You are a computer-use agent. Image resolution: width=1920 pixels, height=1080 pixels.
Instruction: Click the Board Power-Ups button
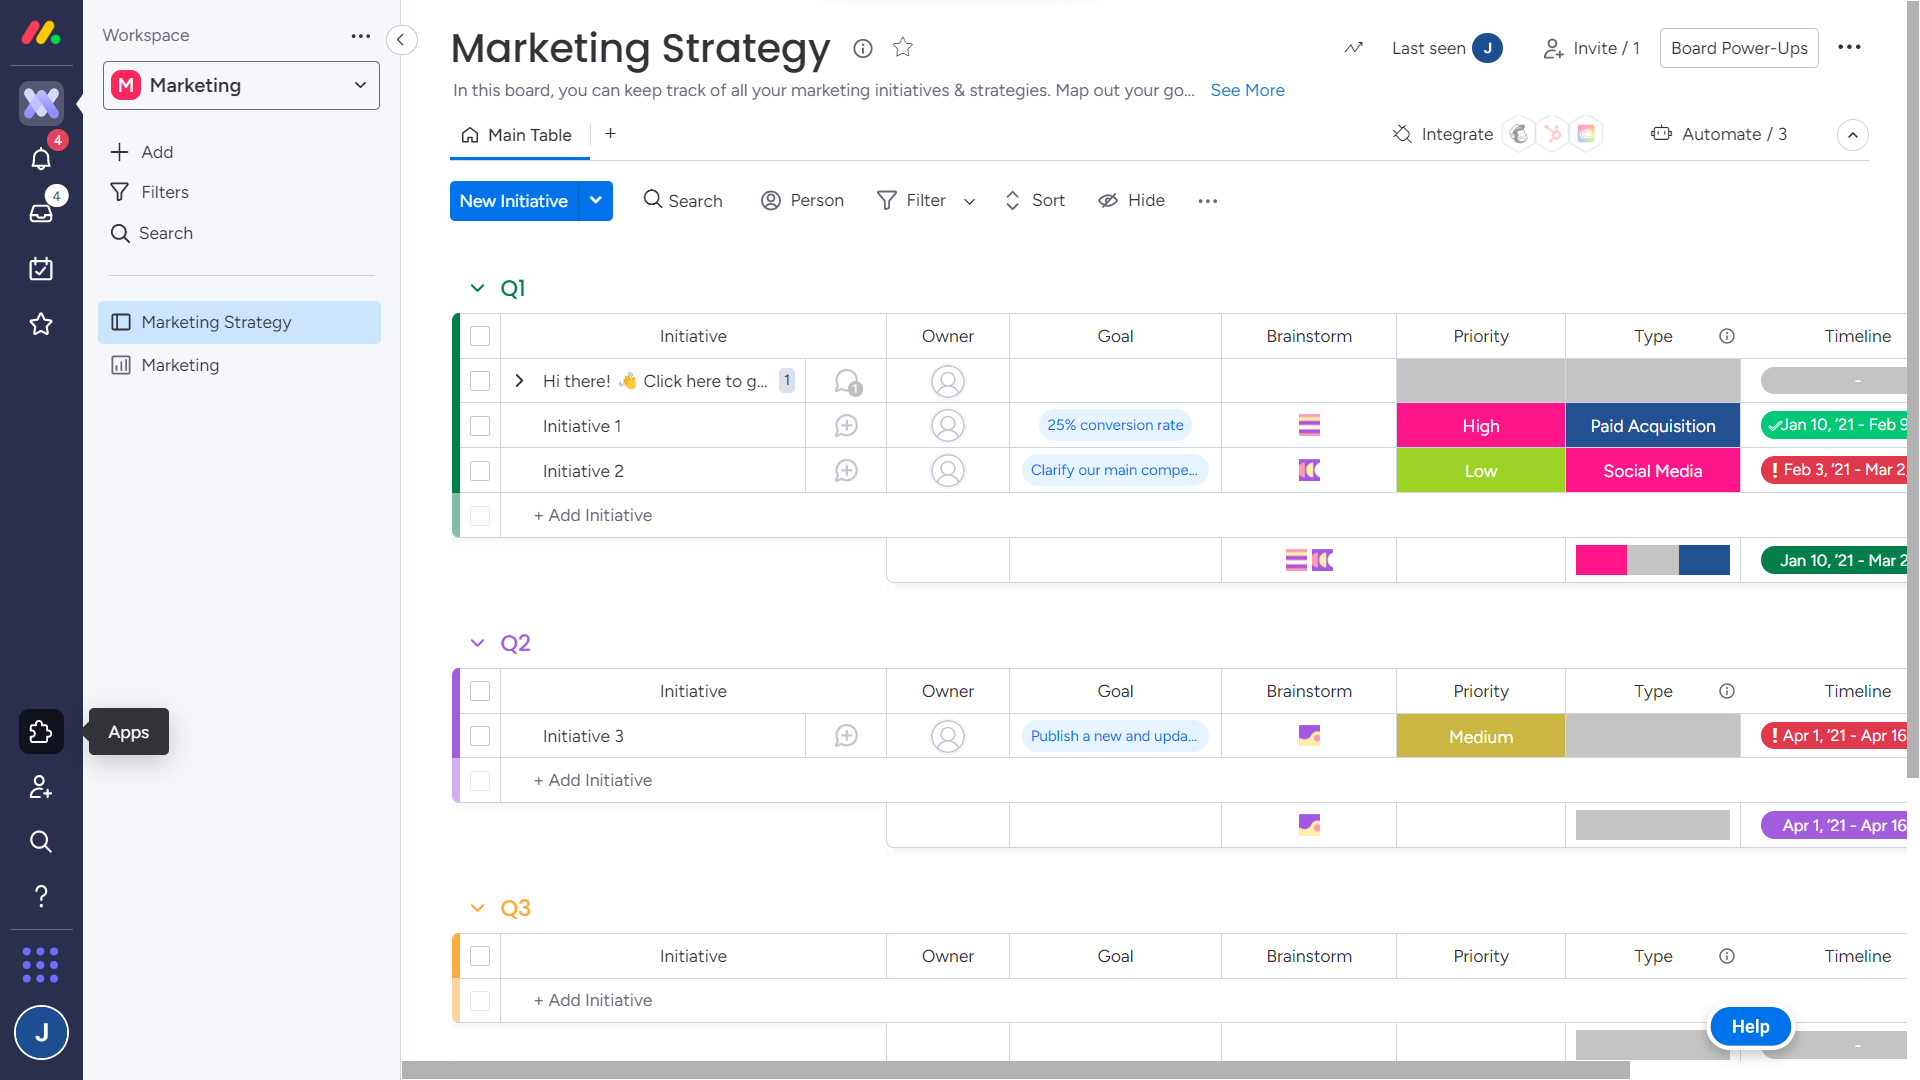[x=1739, y=48]
